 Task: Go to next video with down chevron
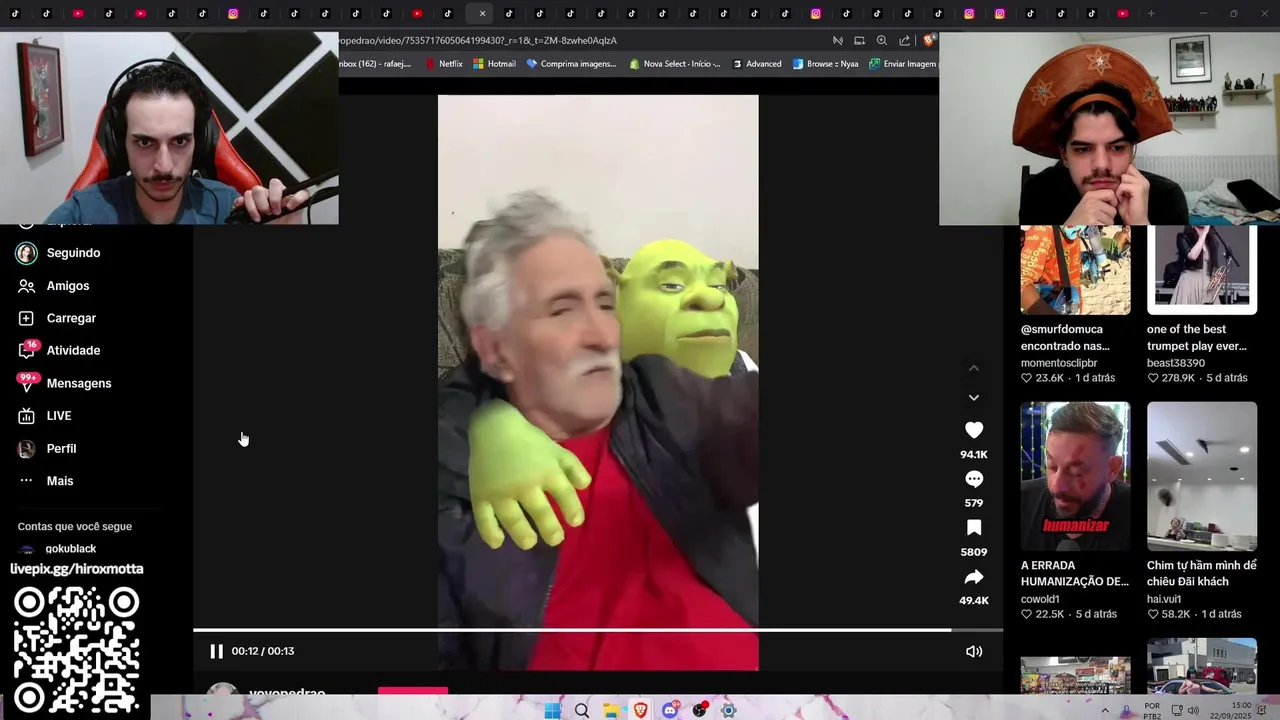click(974, 398)
